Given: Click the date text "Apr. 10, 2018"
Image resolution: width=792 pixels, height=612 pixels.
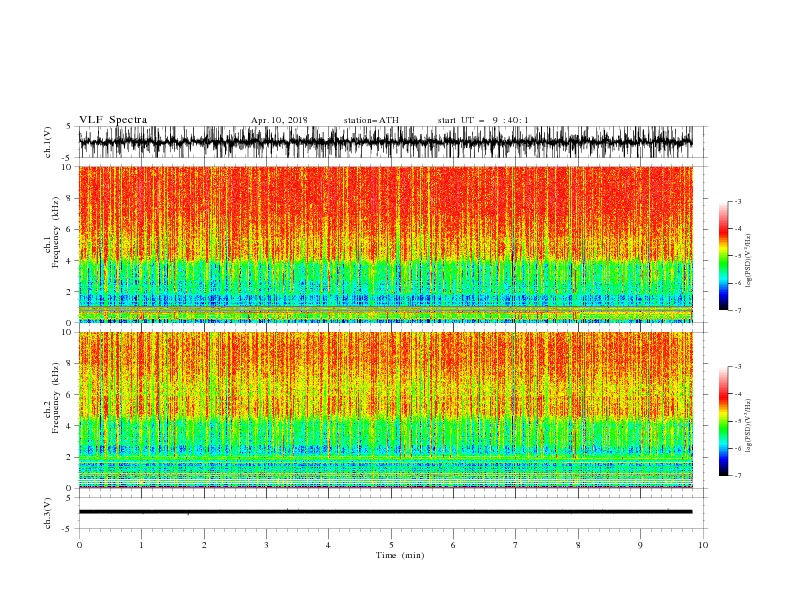Looking at the screenshot, I should [279, 120].
